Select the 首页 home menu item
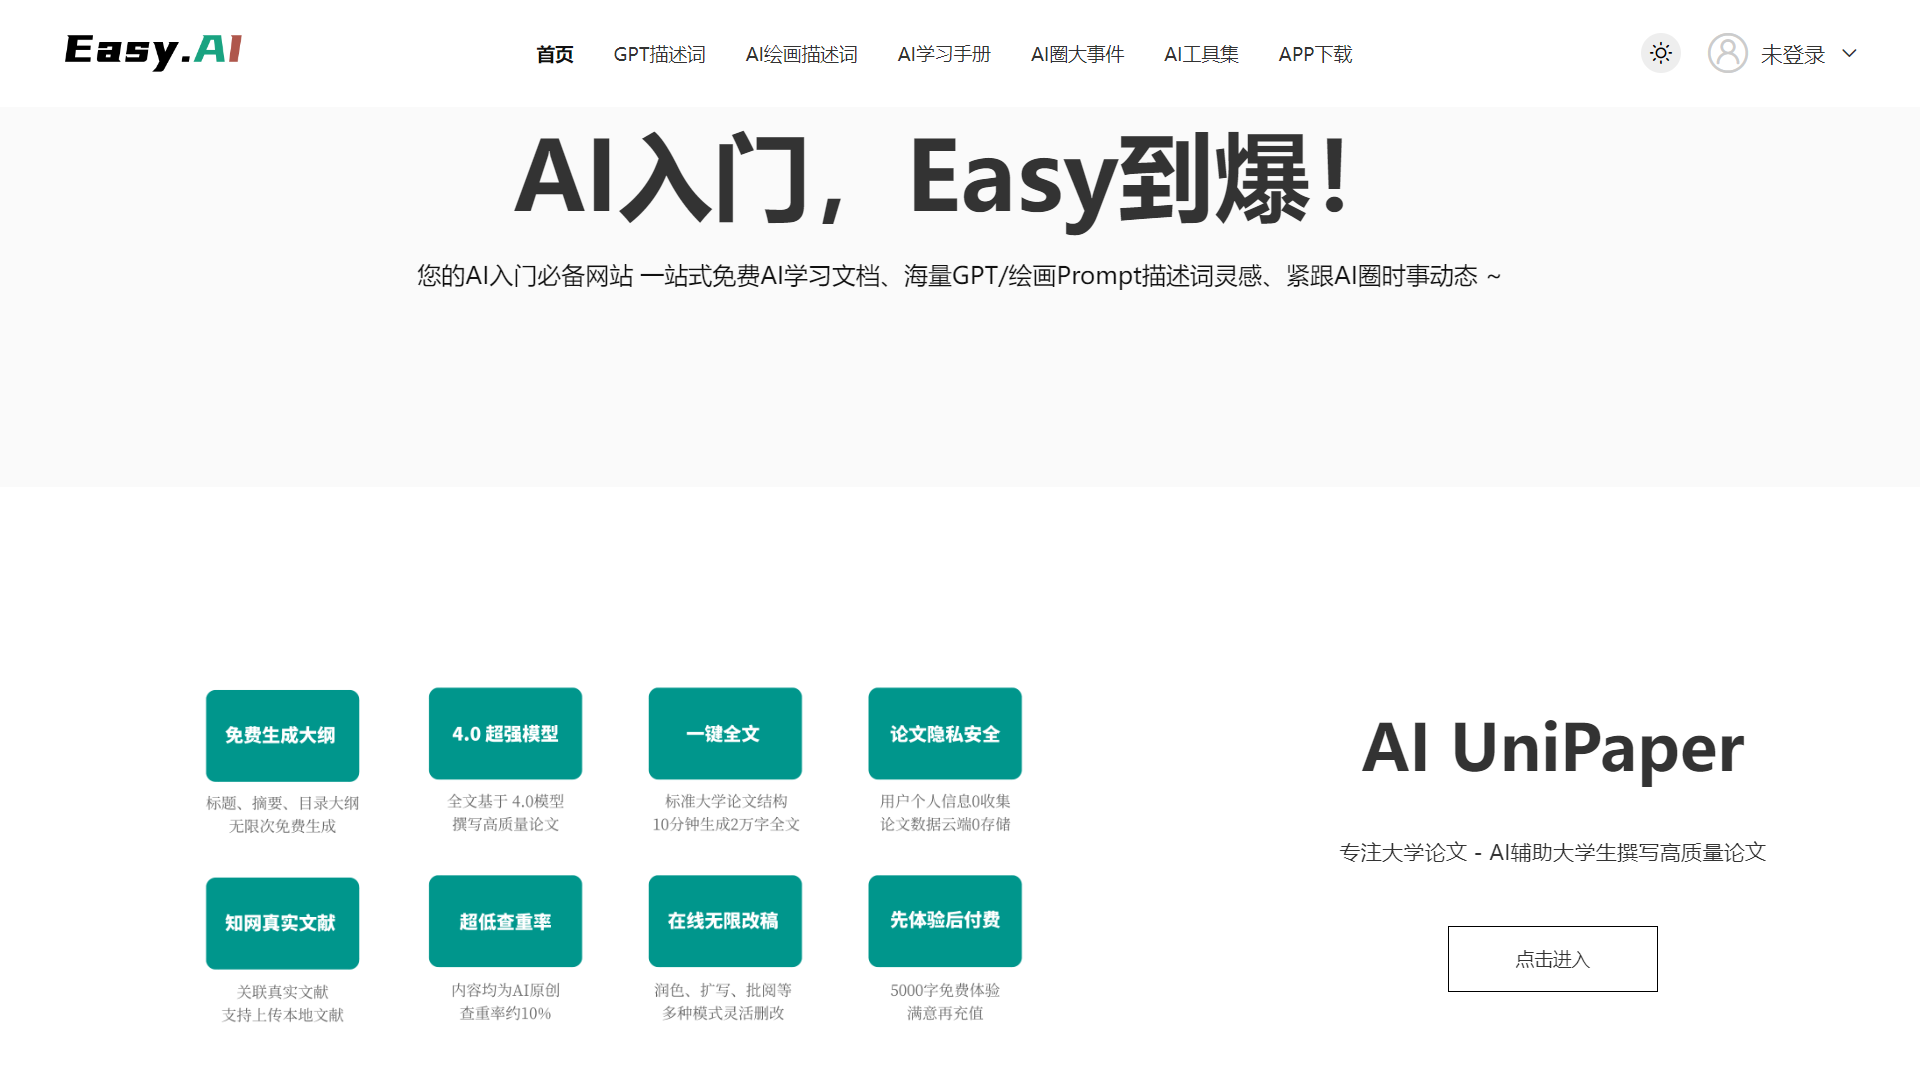The image size is (1920, 1079). (x=554, y=54)
